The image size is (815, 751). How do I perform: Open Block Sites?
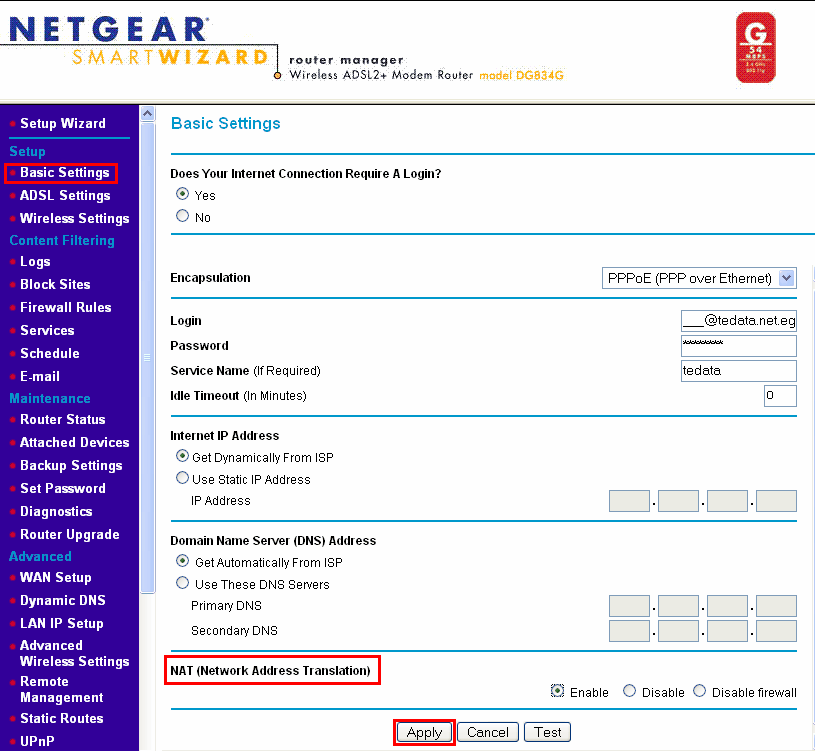tap(55, 284)
